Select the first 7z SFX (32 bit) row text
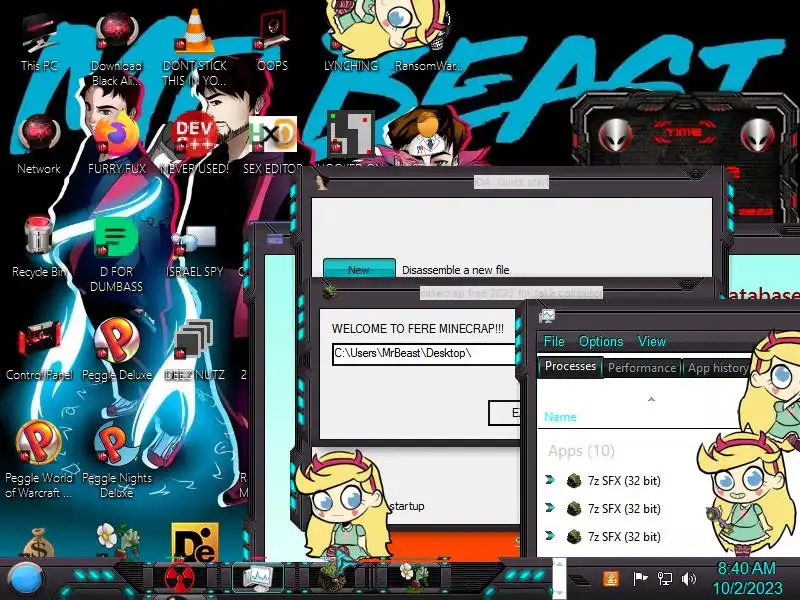 click(624, 481)
